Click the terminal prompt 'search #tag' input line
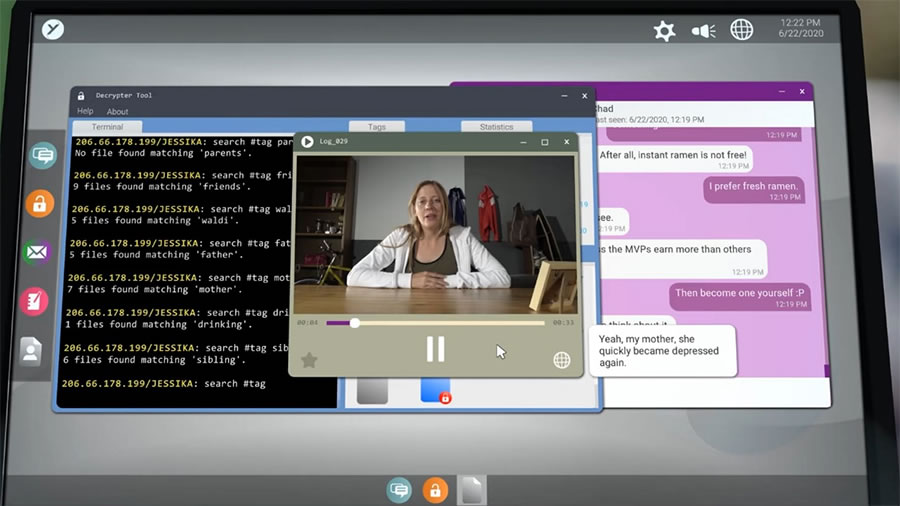The width and height of the screenshot is (900, 506). pyautogui.click(x=164, y=383)
